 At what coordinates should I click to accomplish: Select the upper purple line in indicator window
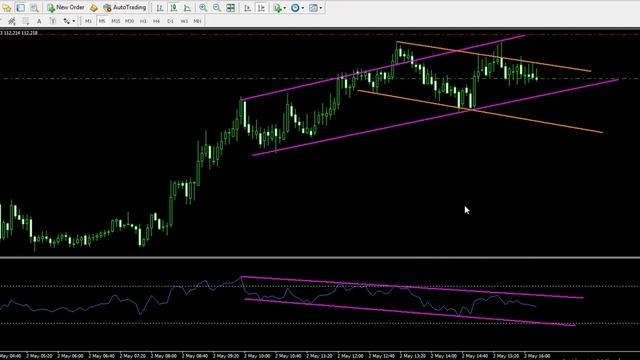point(412,287)
